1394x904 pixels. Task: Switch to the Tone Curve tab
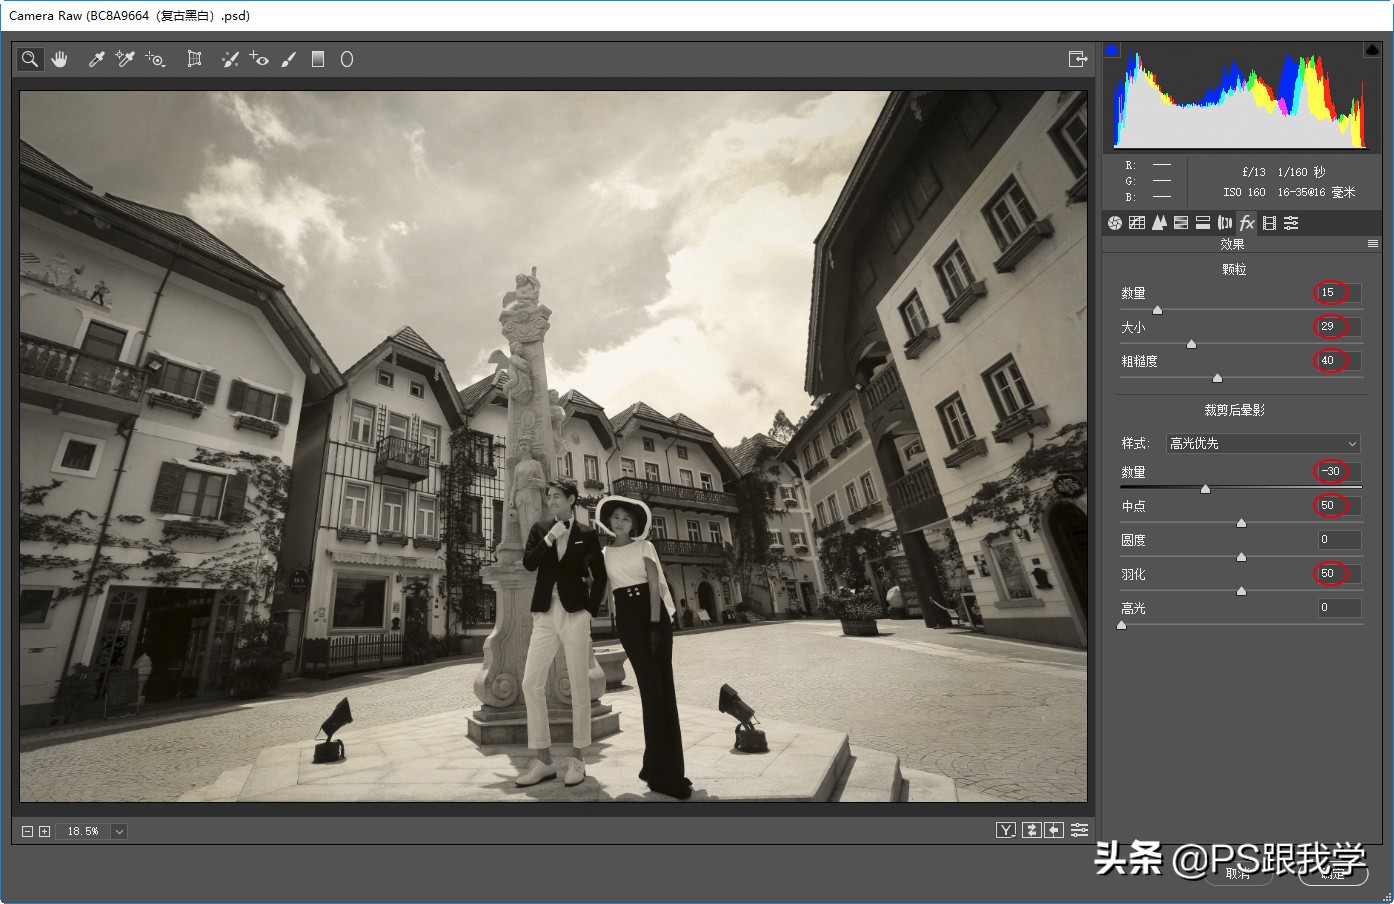pos(1136,222)
